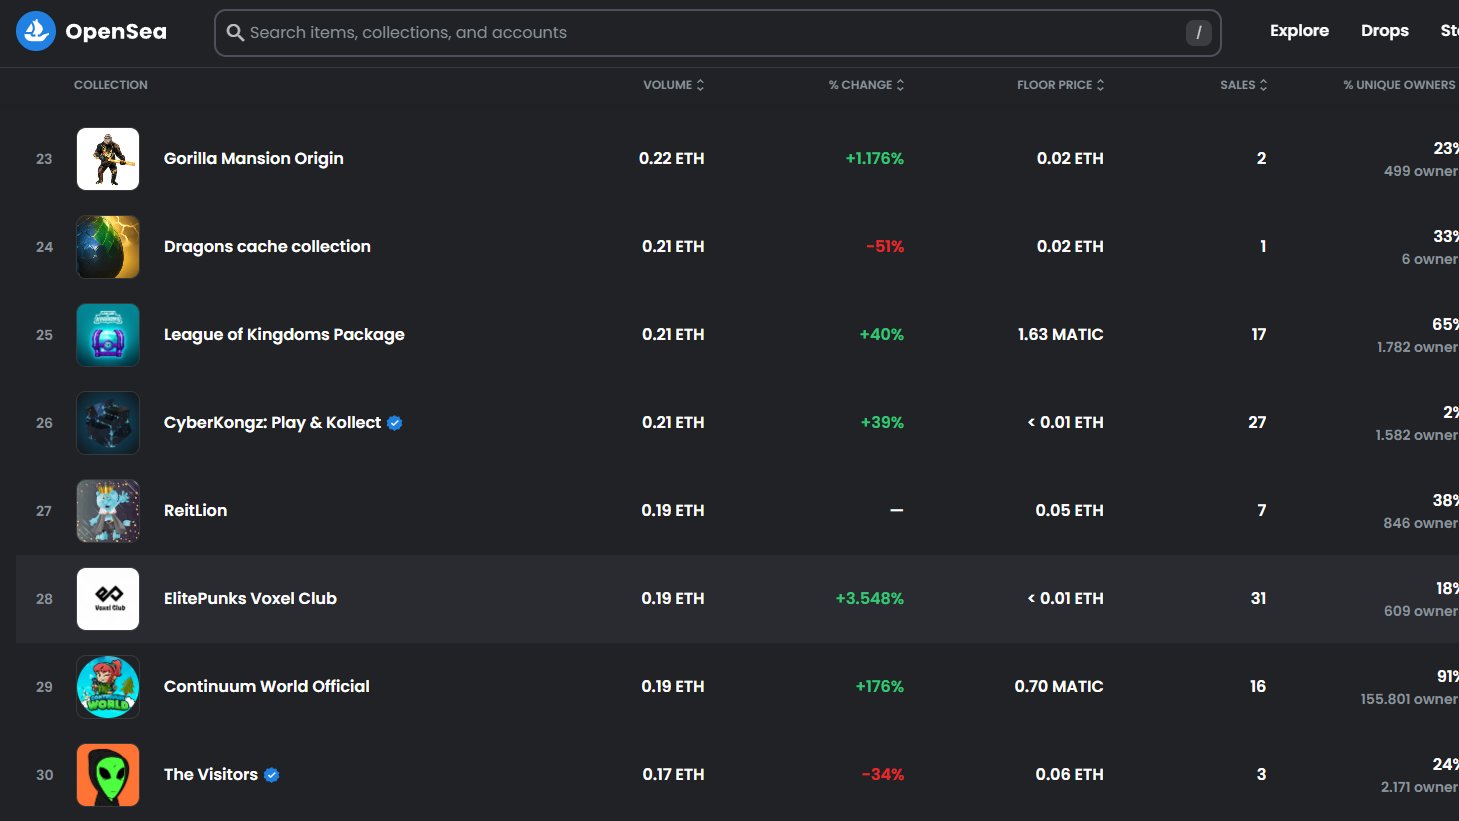This screenshot has width=1459, height=821.
Task: Open Continuum World Official name link
Action: 267,686
